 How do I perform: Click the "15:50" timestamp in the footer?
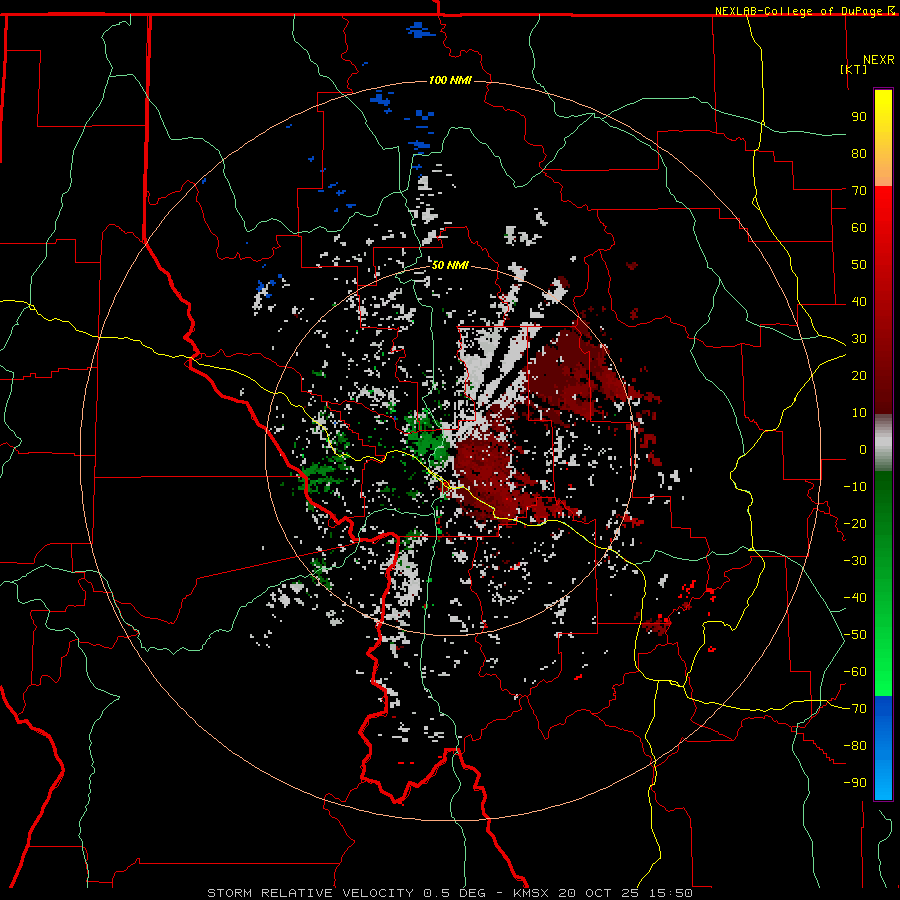(x=671, y=893)
